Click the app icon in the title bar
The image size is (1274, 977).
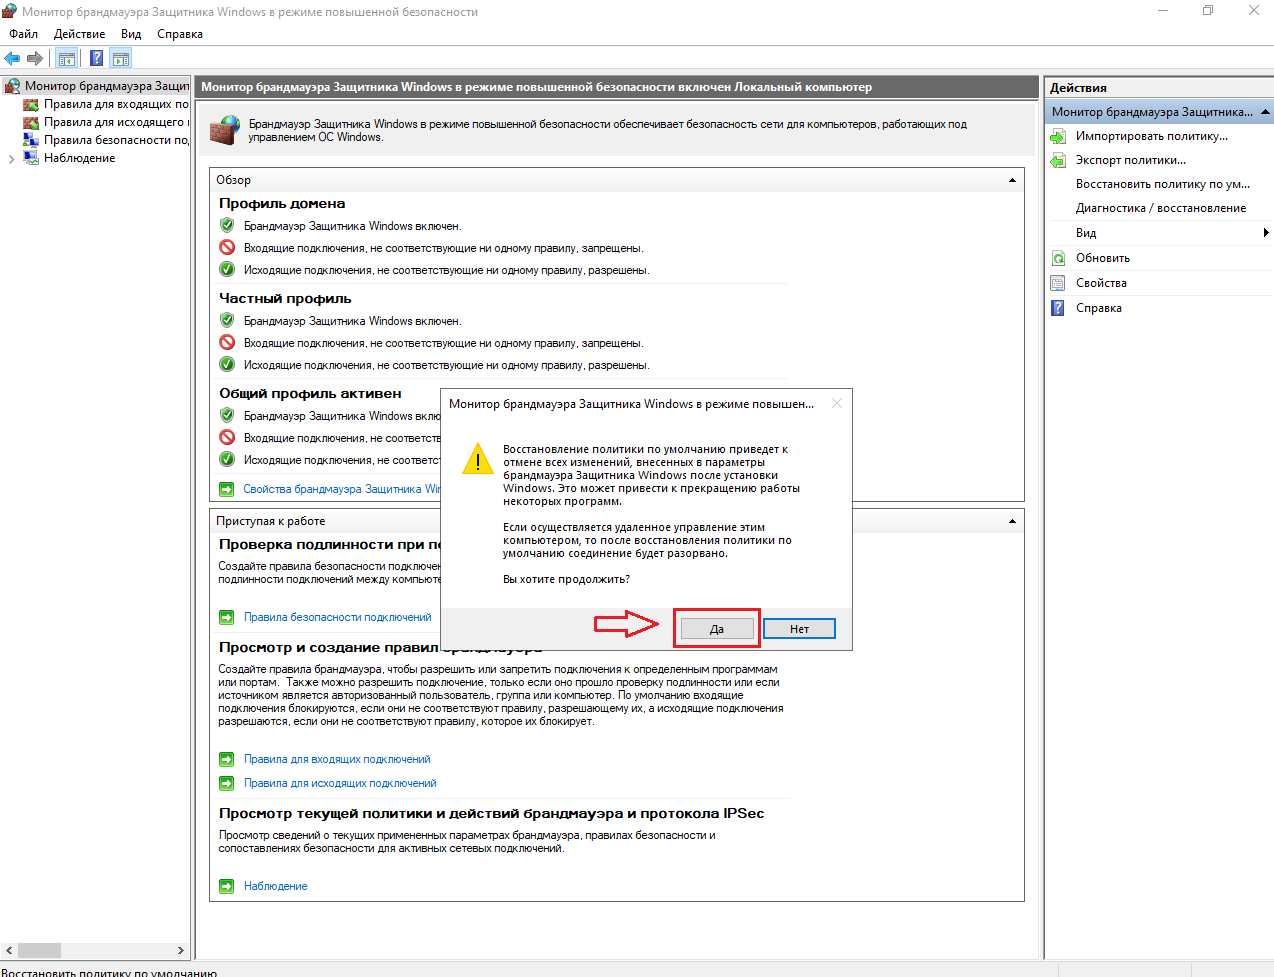10,11
